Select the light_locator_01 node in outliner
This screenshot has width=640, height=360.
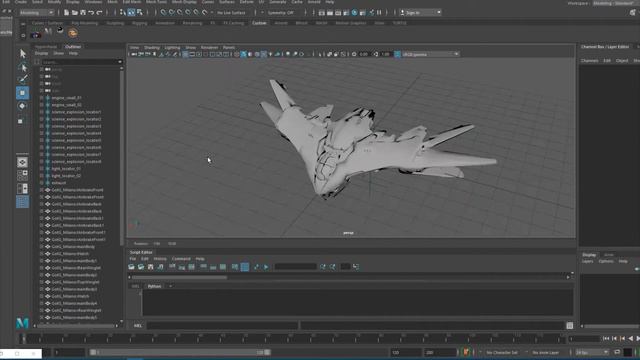click(x=66, y=169)
